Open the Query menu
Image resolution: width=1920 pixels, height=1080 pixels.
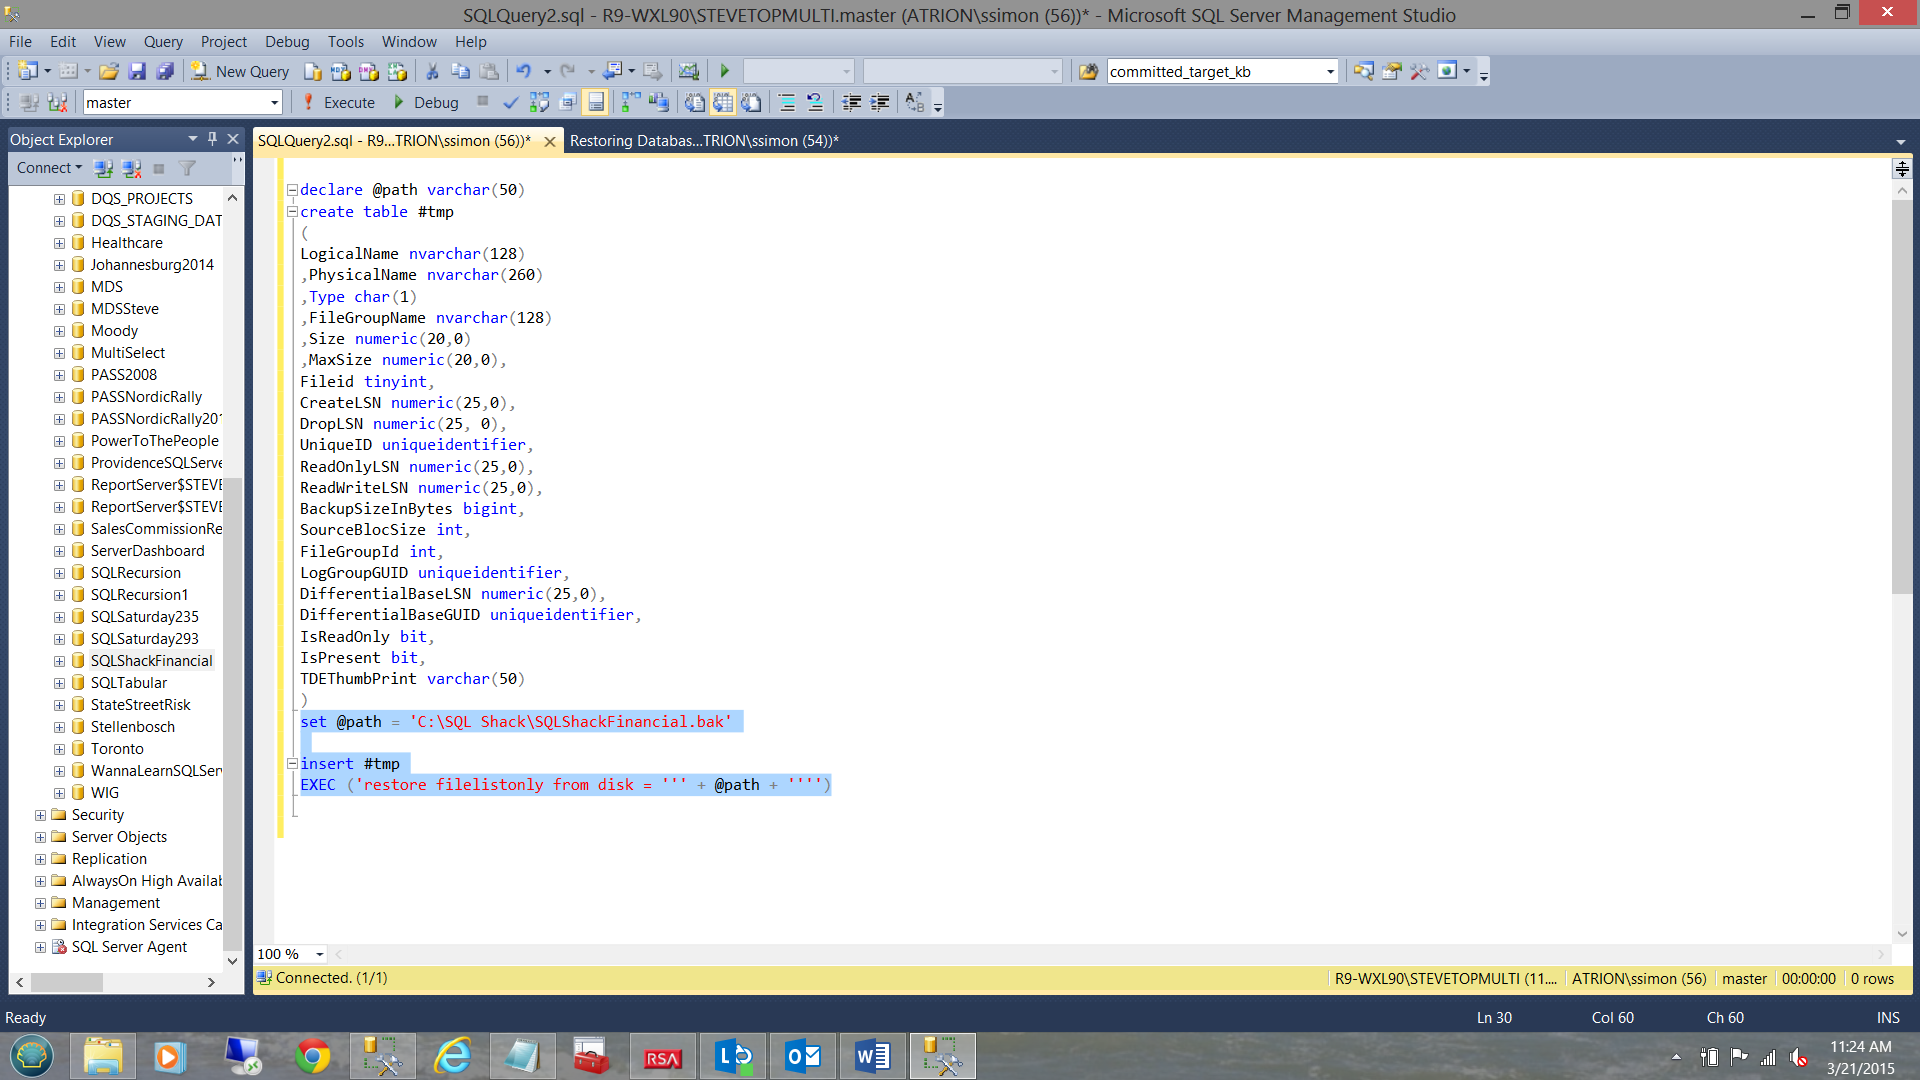163,42
